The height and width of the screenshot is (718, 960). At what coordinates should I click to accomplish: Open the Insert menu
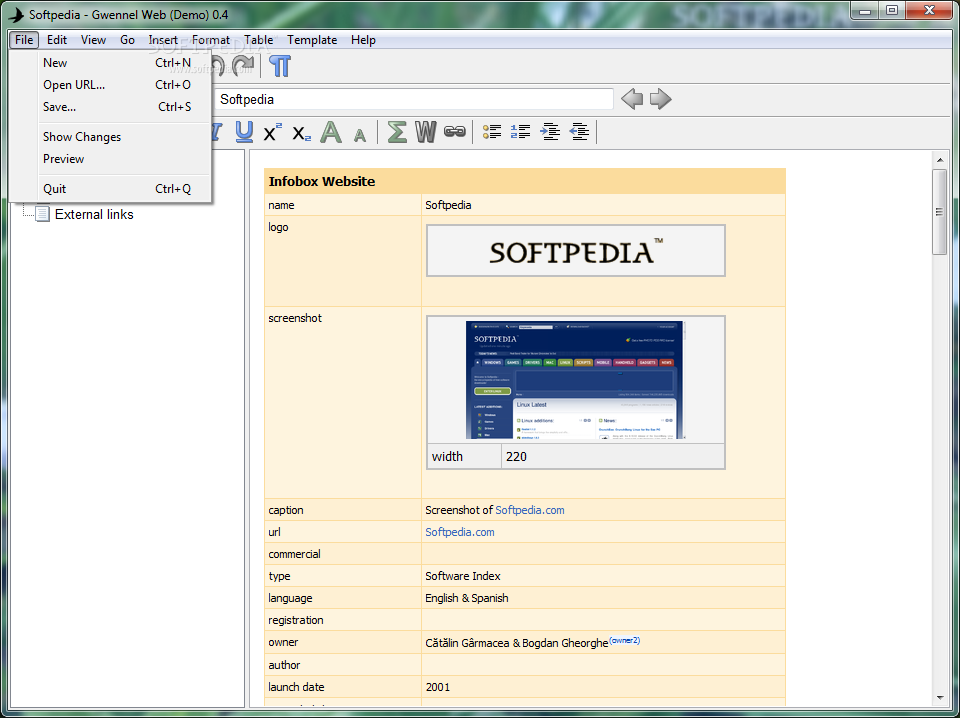click(x=163, y=40)
